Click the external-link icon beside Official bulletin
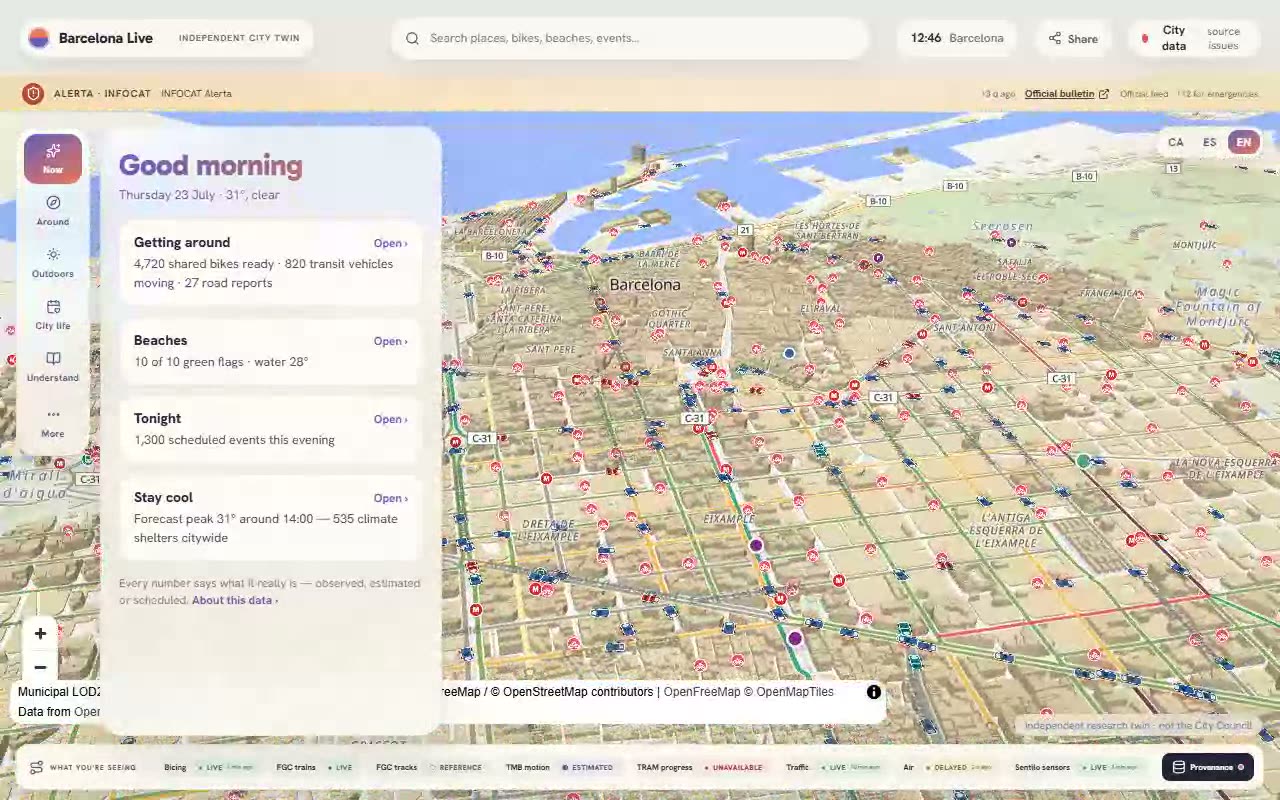The width and height of the screenshot is (1280, 800). (1104, 94)
